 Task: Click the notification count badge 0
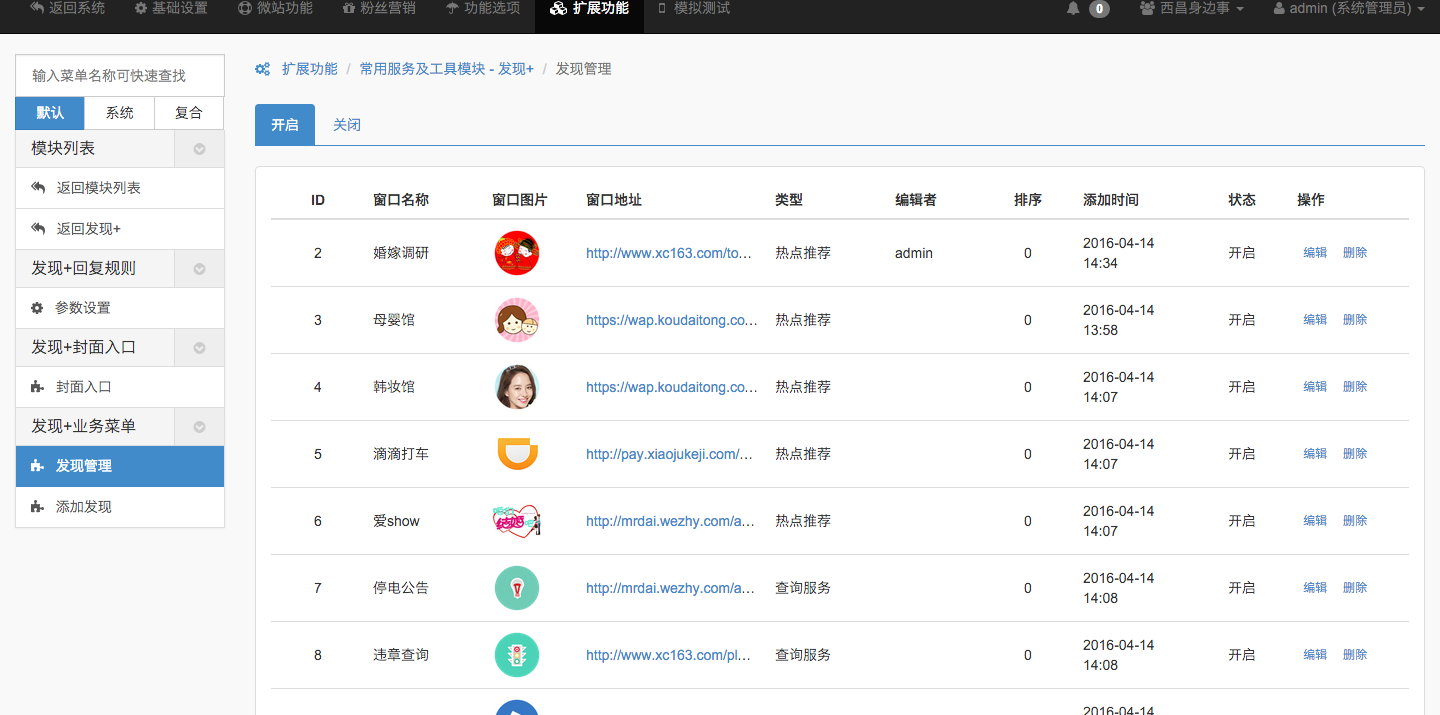tap(1099, 9)
